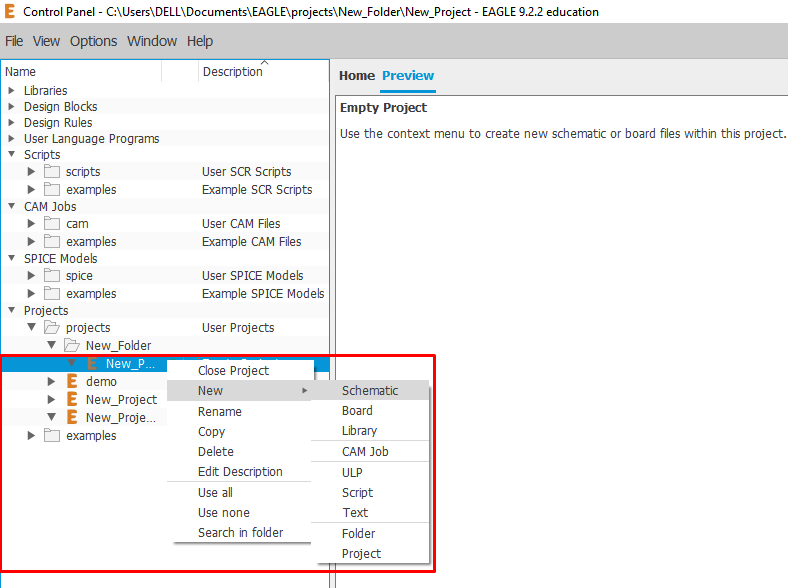
Task: Open the Window menu
Action: click(x=152, y=41)
